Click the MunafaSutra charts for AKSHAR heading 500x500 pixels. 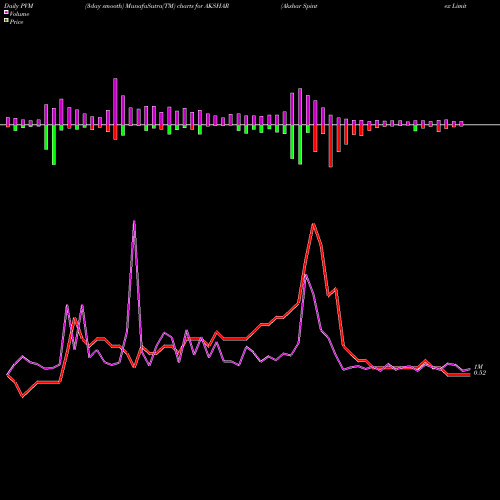157,6
